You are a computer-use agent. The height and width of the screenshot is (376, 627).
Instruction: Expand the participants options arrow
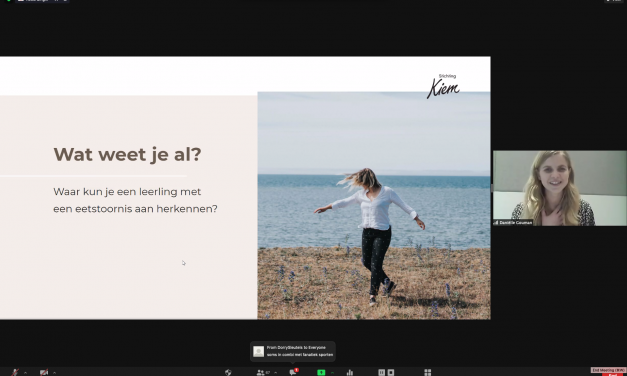(276, 373)
